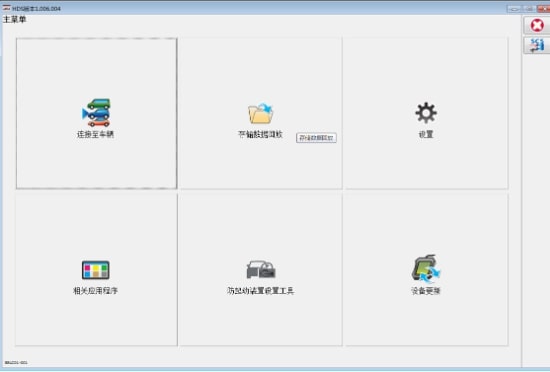The height and width of the screenshot is (372, 550).
Task: Open the stored data playback folder tile
Action: 261,113
